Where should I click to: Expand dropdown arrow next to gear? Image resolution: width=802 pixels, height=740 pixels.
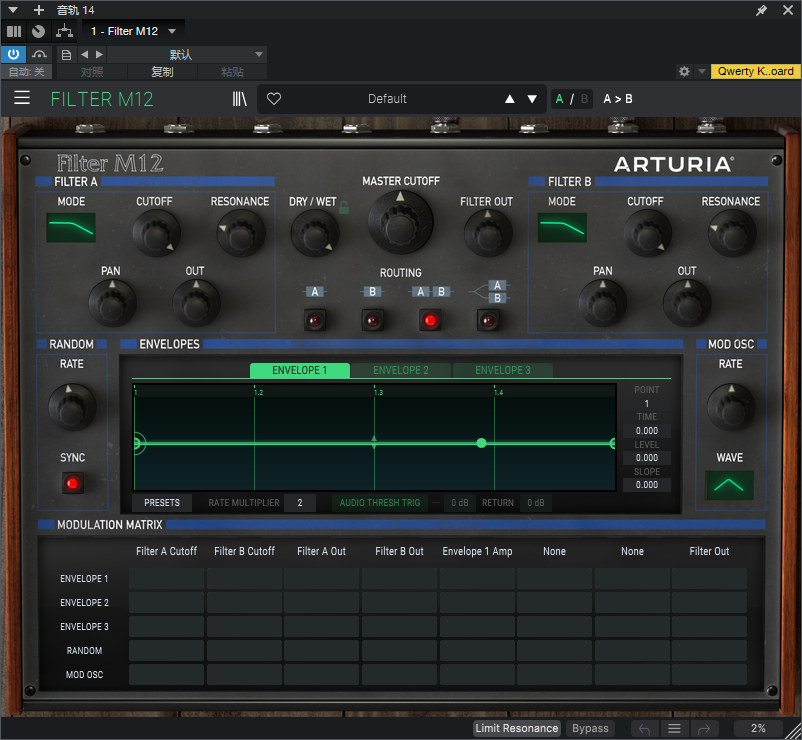pyautogui.click(x=702, y=71)
